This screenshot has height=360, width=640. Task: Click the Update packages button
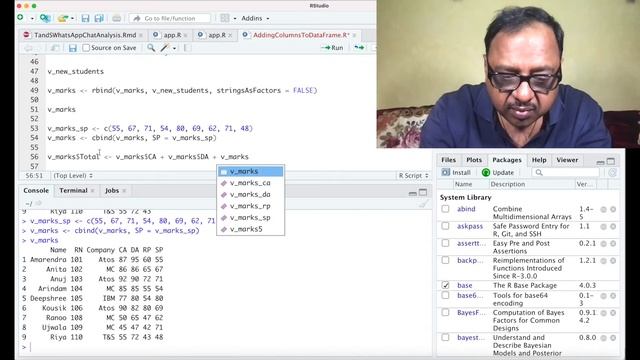click(498, 173)
